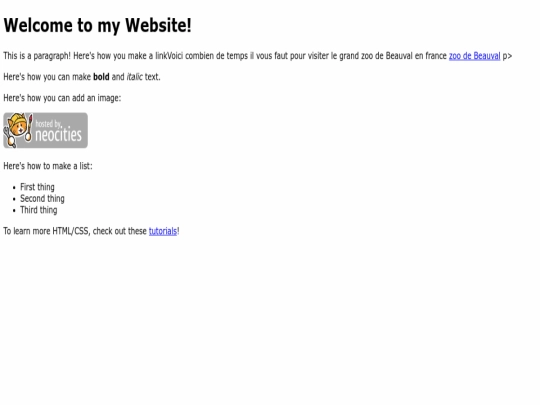
Task: Click the Welcome to my Website heading
Action: click(x=97, y=25)
